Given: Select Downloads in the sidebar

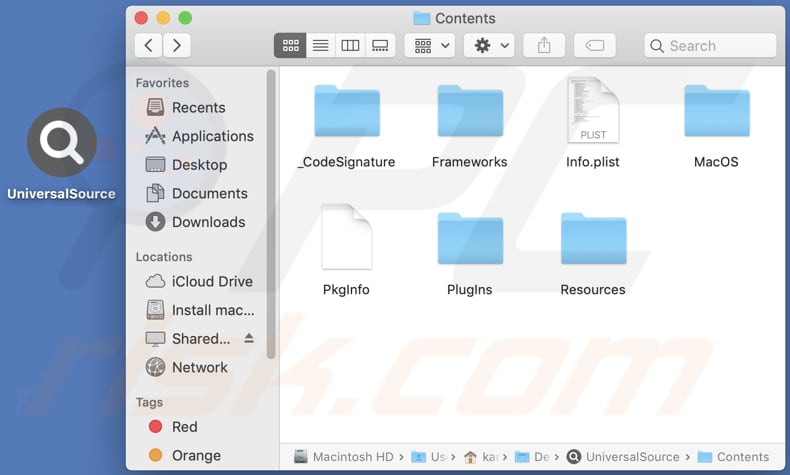Looking at the screenshot, I should [208, 222].
